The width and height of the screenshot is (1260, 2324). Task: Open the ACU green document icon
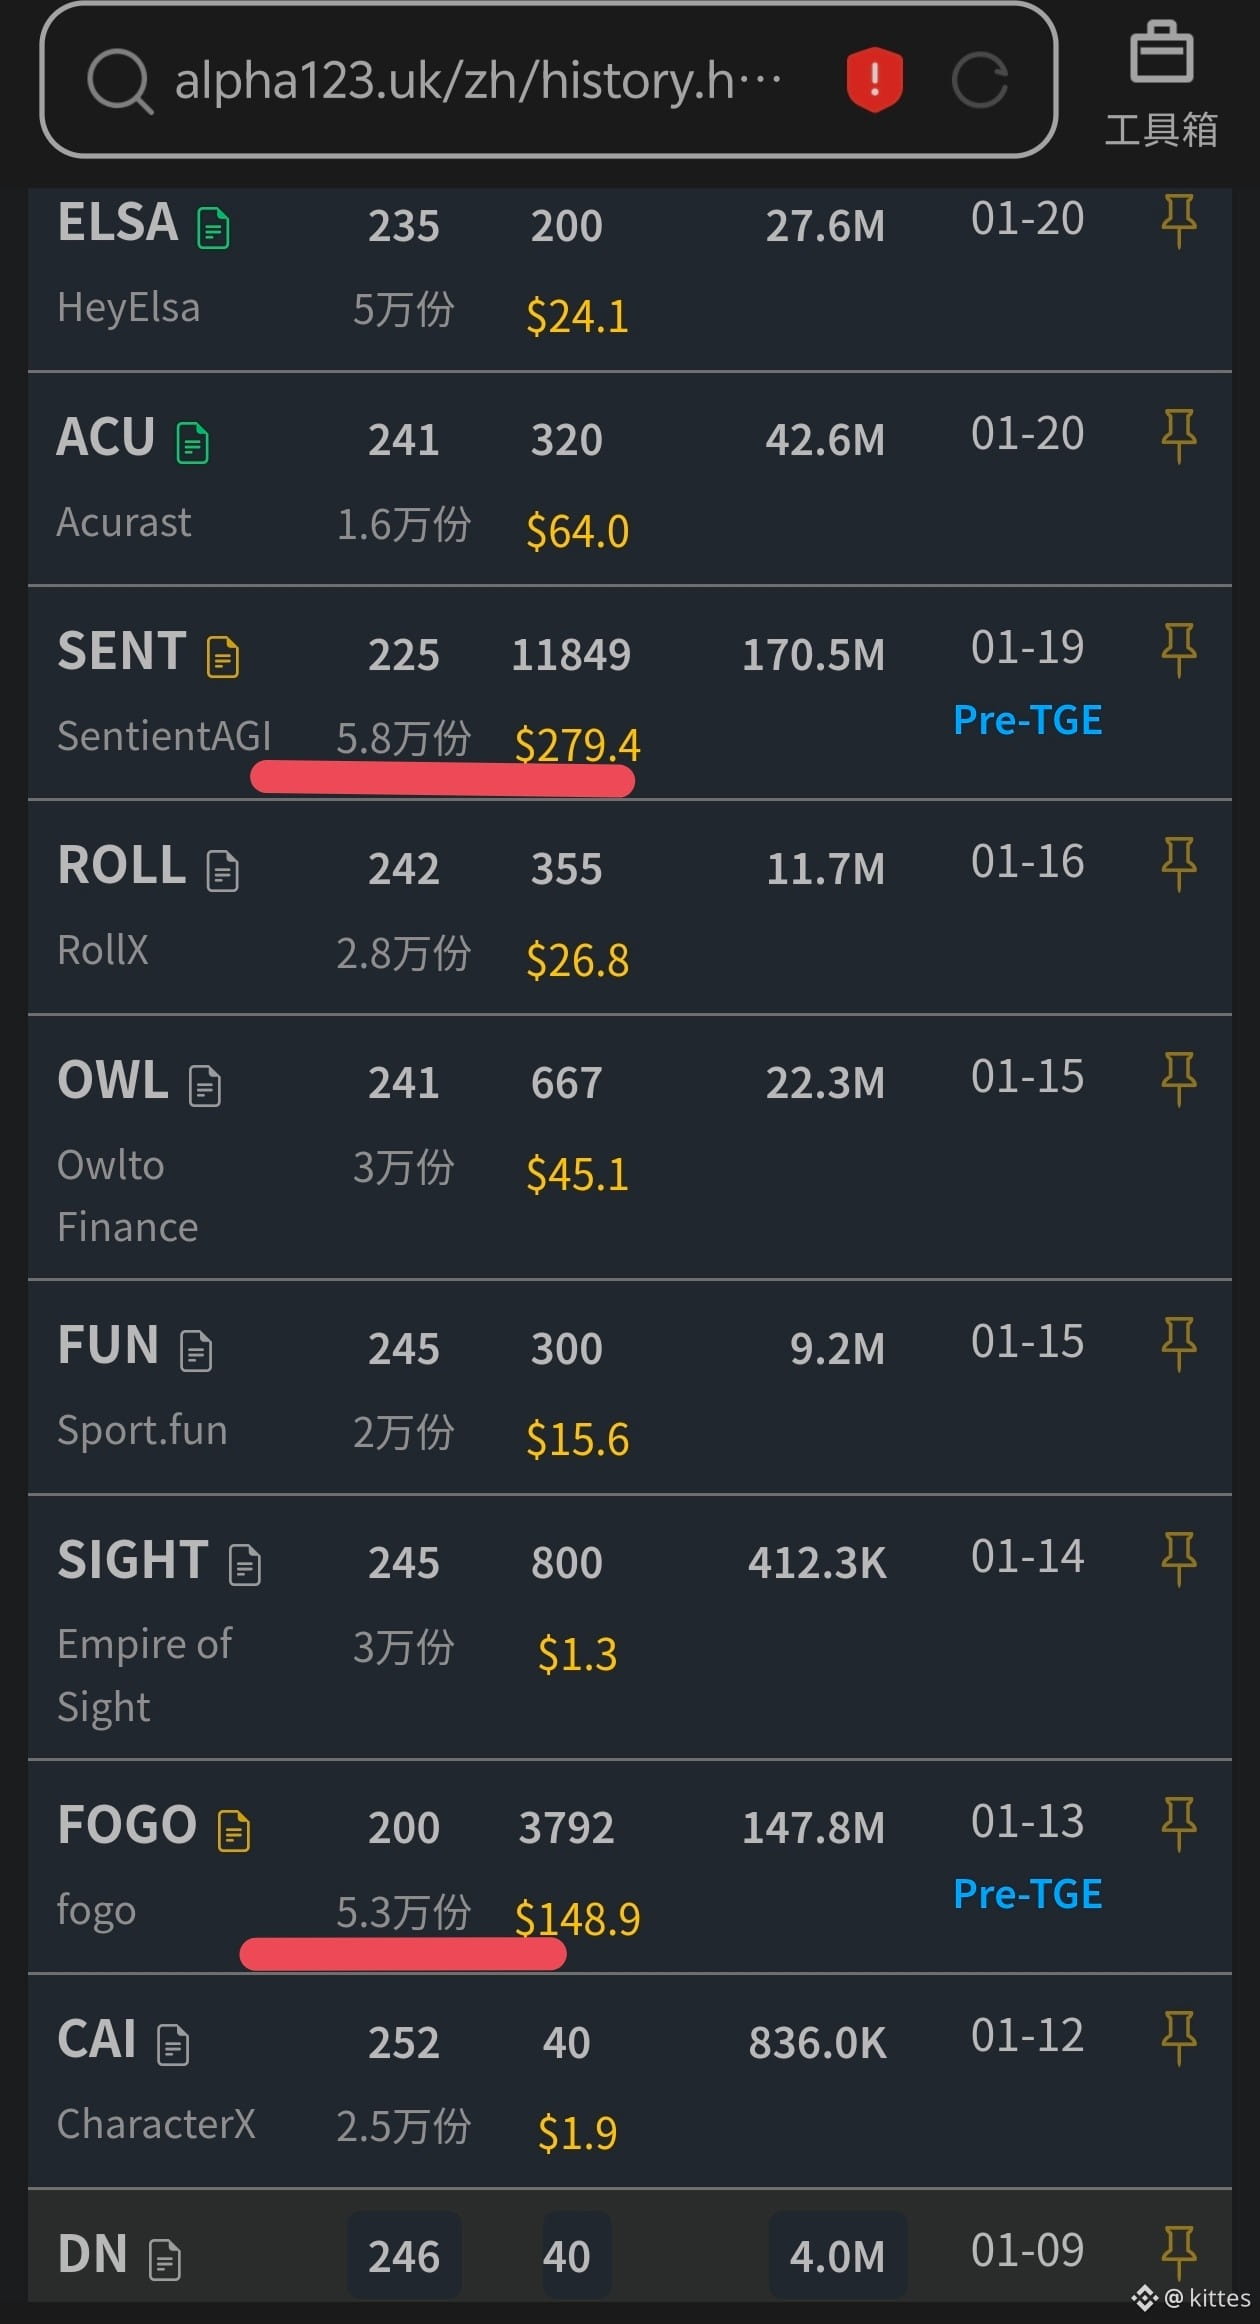pos(193,443)
